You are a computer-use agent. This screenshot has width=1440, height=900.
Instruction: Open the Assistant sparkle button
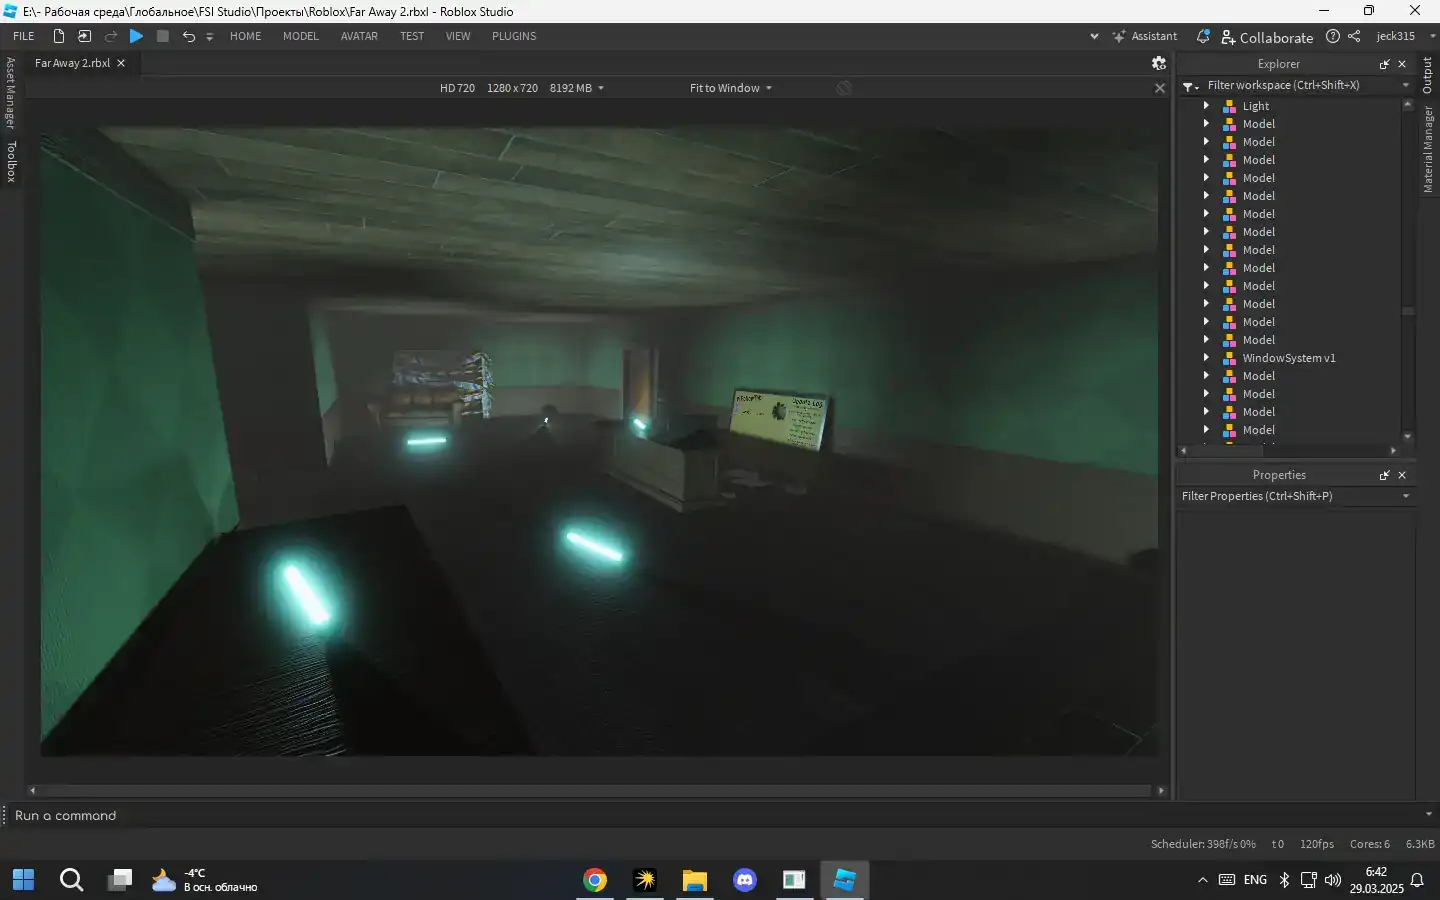[1145, 36]
